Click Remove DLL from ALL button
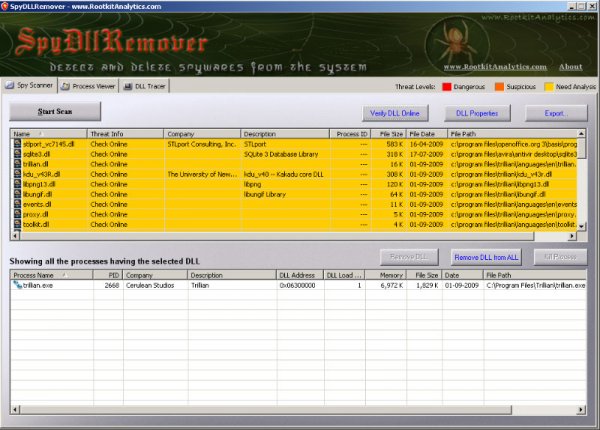The image size is (600, 430). tap(486, 257)
